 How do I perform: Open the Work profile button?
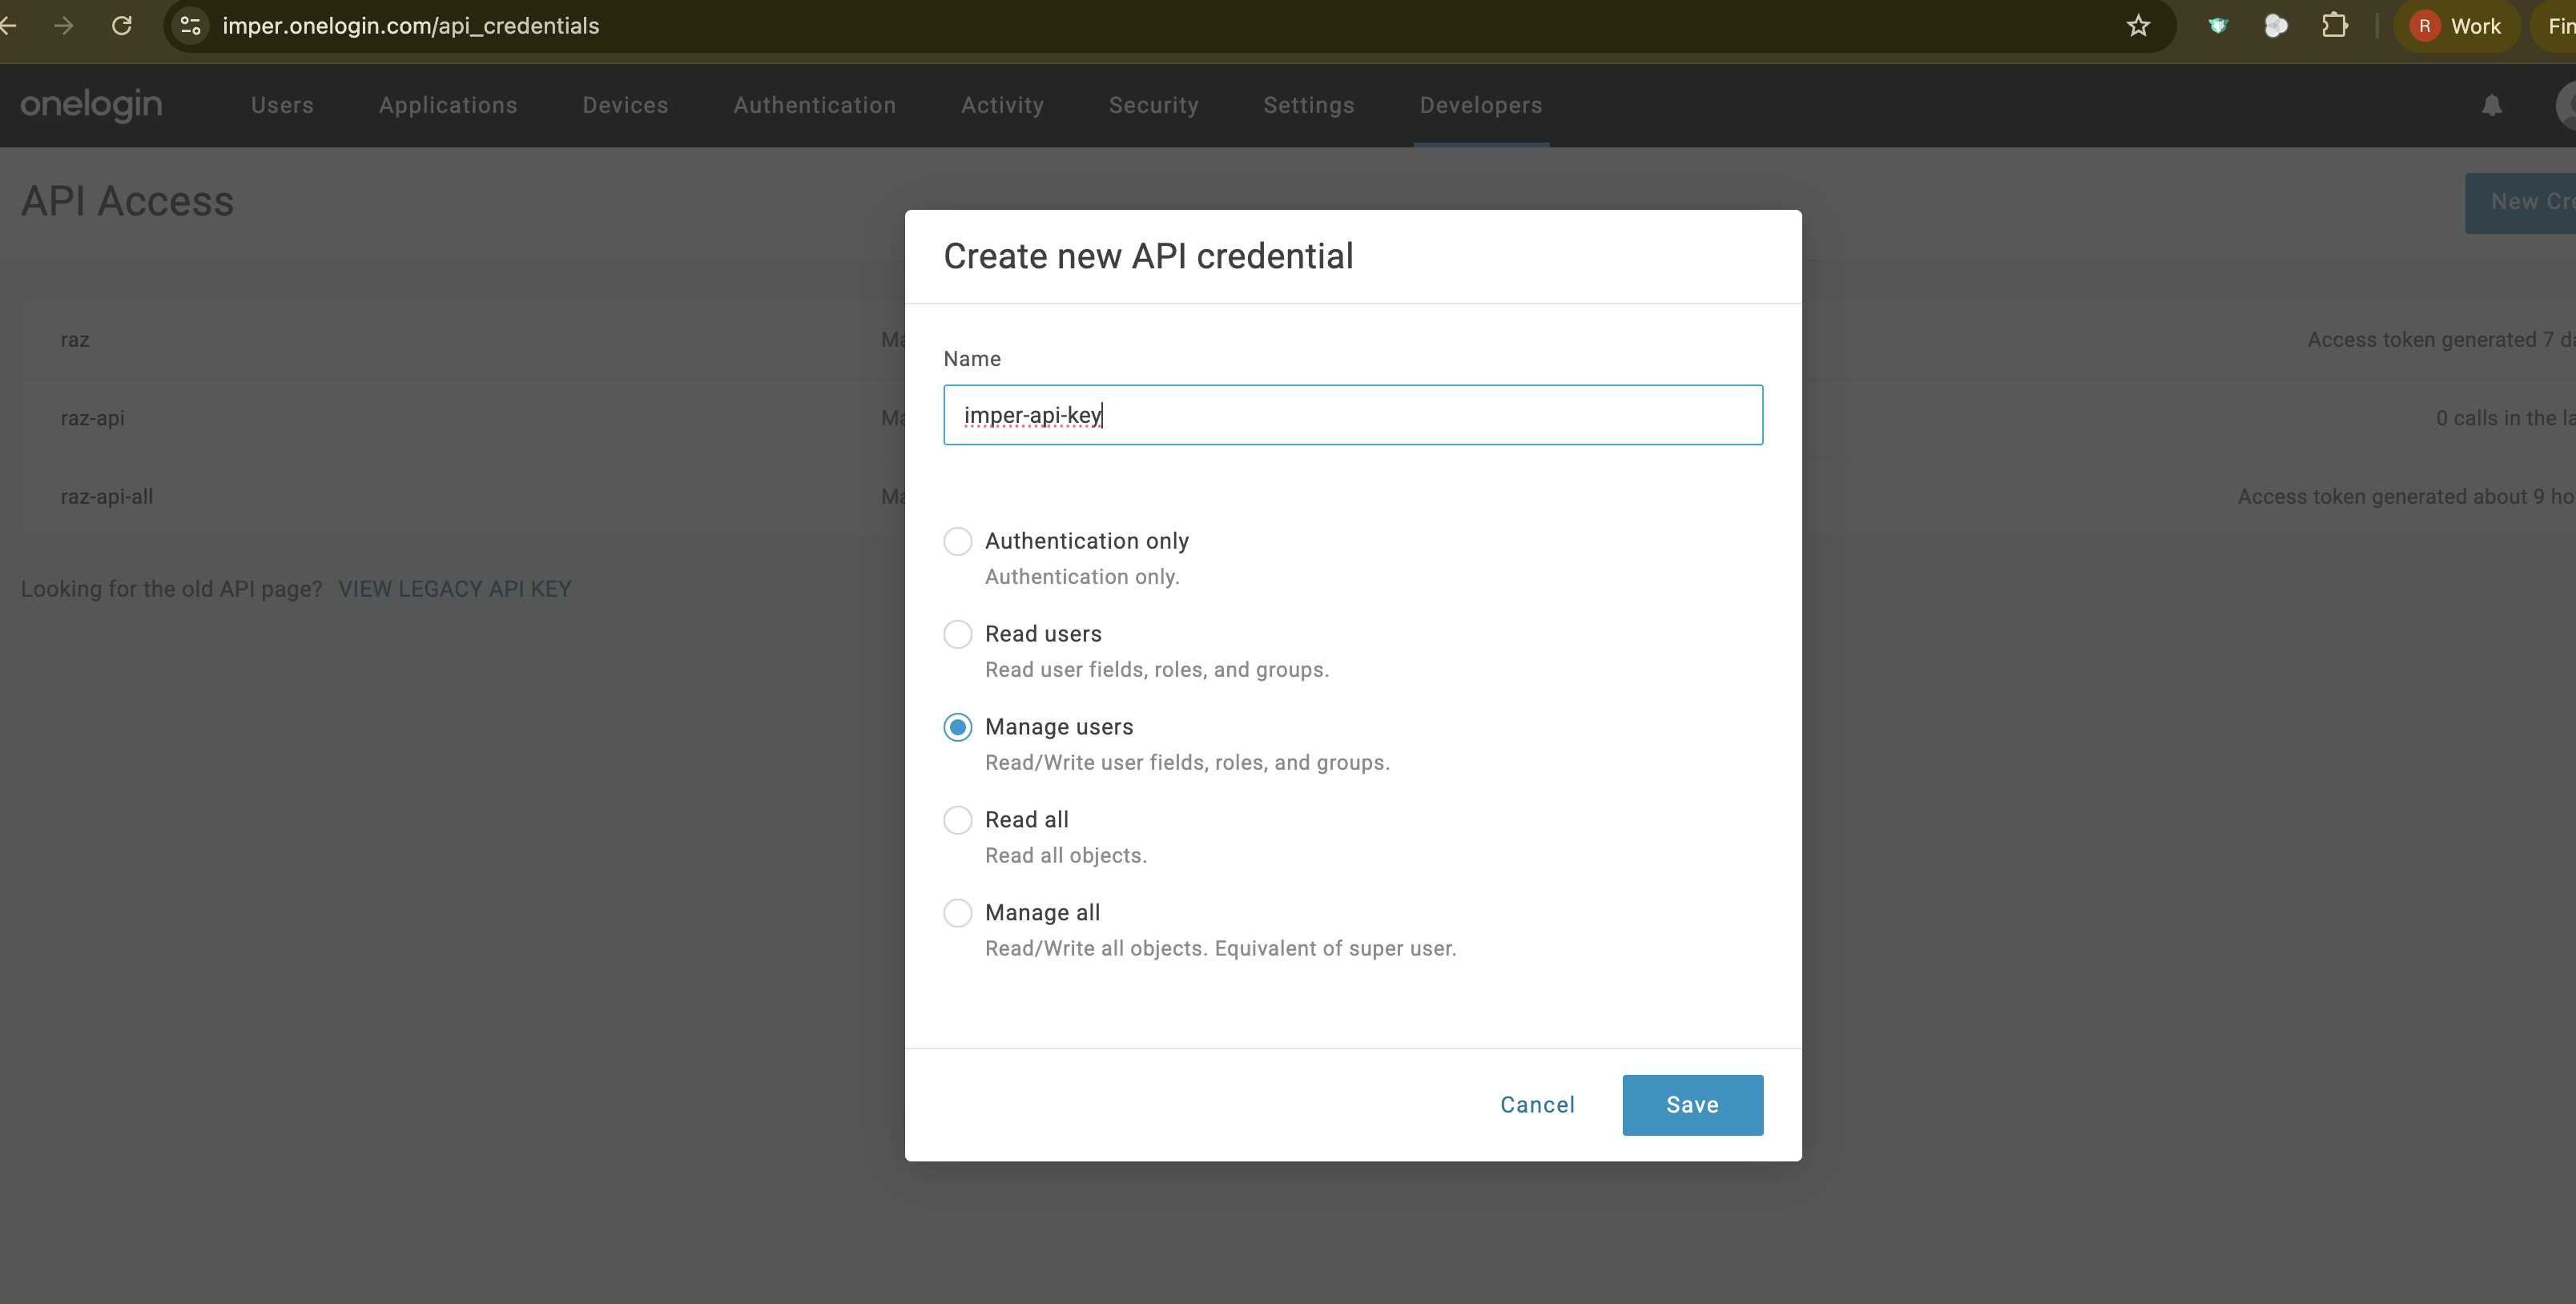[x=2457, y=26]
